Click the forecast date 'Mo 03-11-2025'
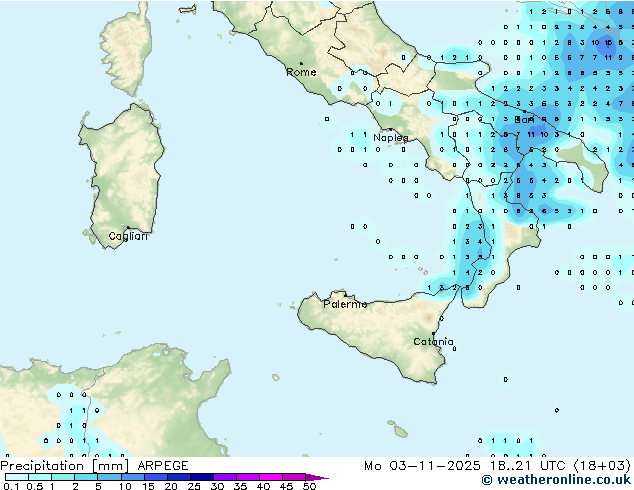Viewport: 634px width, 490px height. (423, 466)
